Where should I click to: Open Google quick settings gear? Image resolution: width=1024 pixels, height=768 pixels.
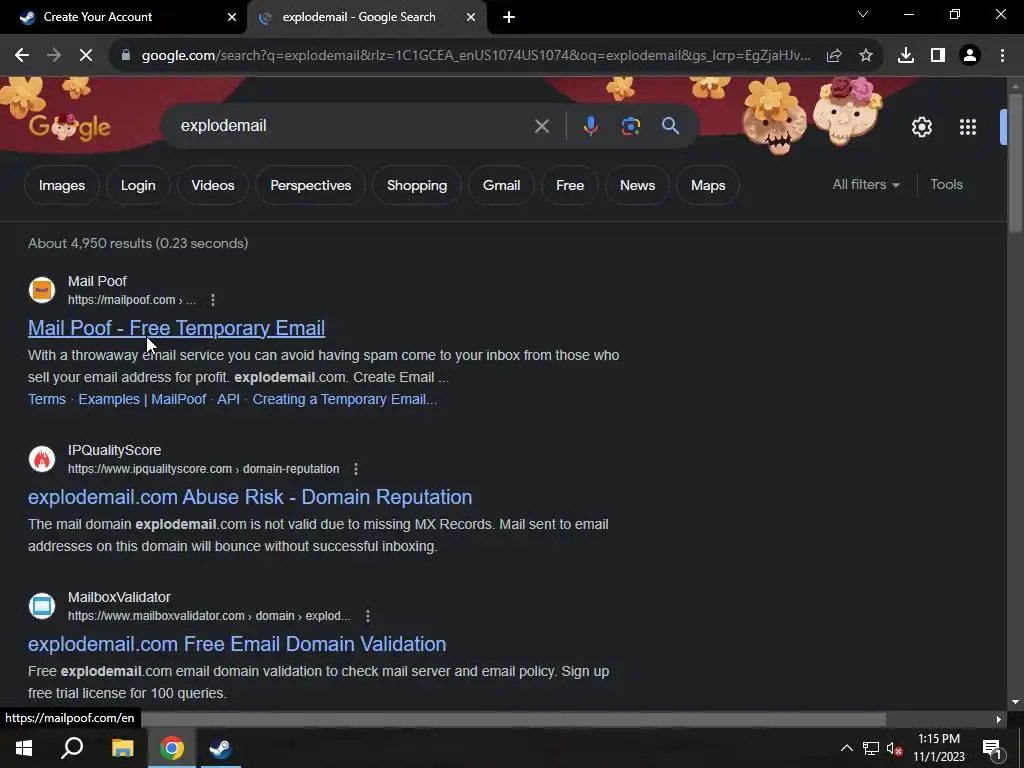[x=921, y=127]
